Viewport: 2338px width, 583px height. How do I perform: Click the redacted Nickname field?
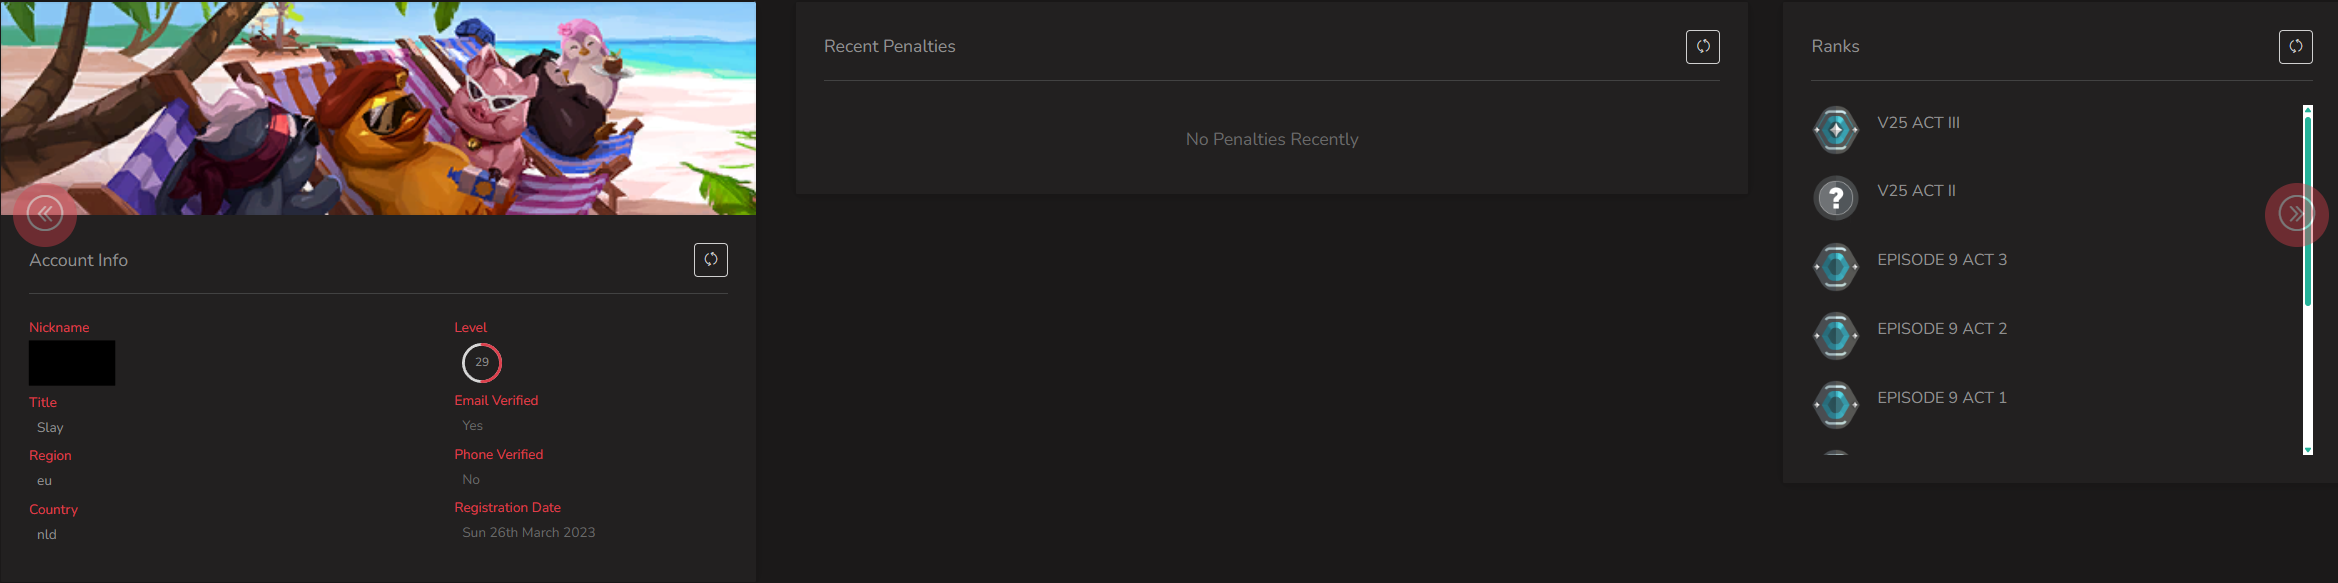click(72, 363)
